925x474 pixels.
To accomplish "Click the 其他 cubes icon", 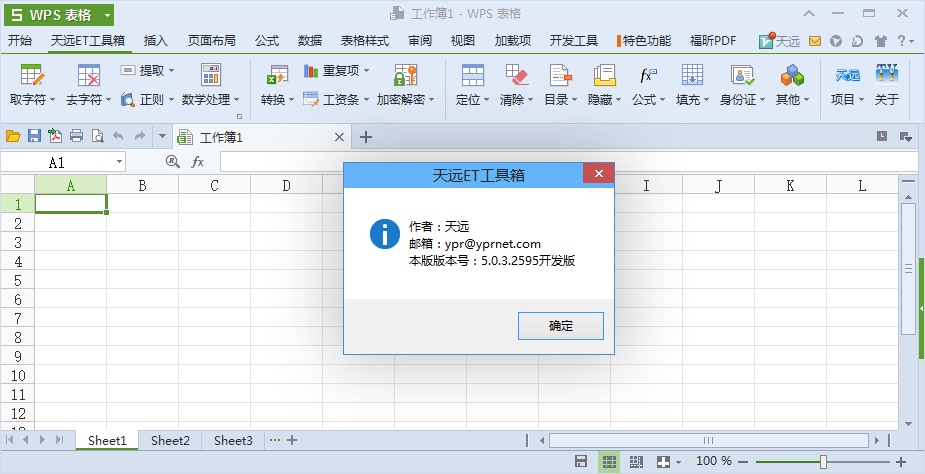I will point(792,75).
